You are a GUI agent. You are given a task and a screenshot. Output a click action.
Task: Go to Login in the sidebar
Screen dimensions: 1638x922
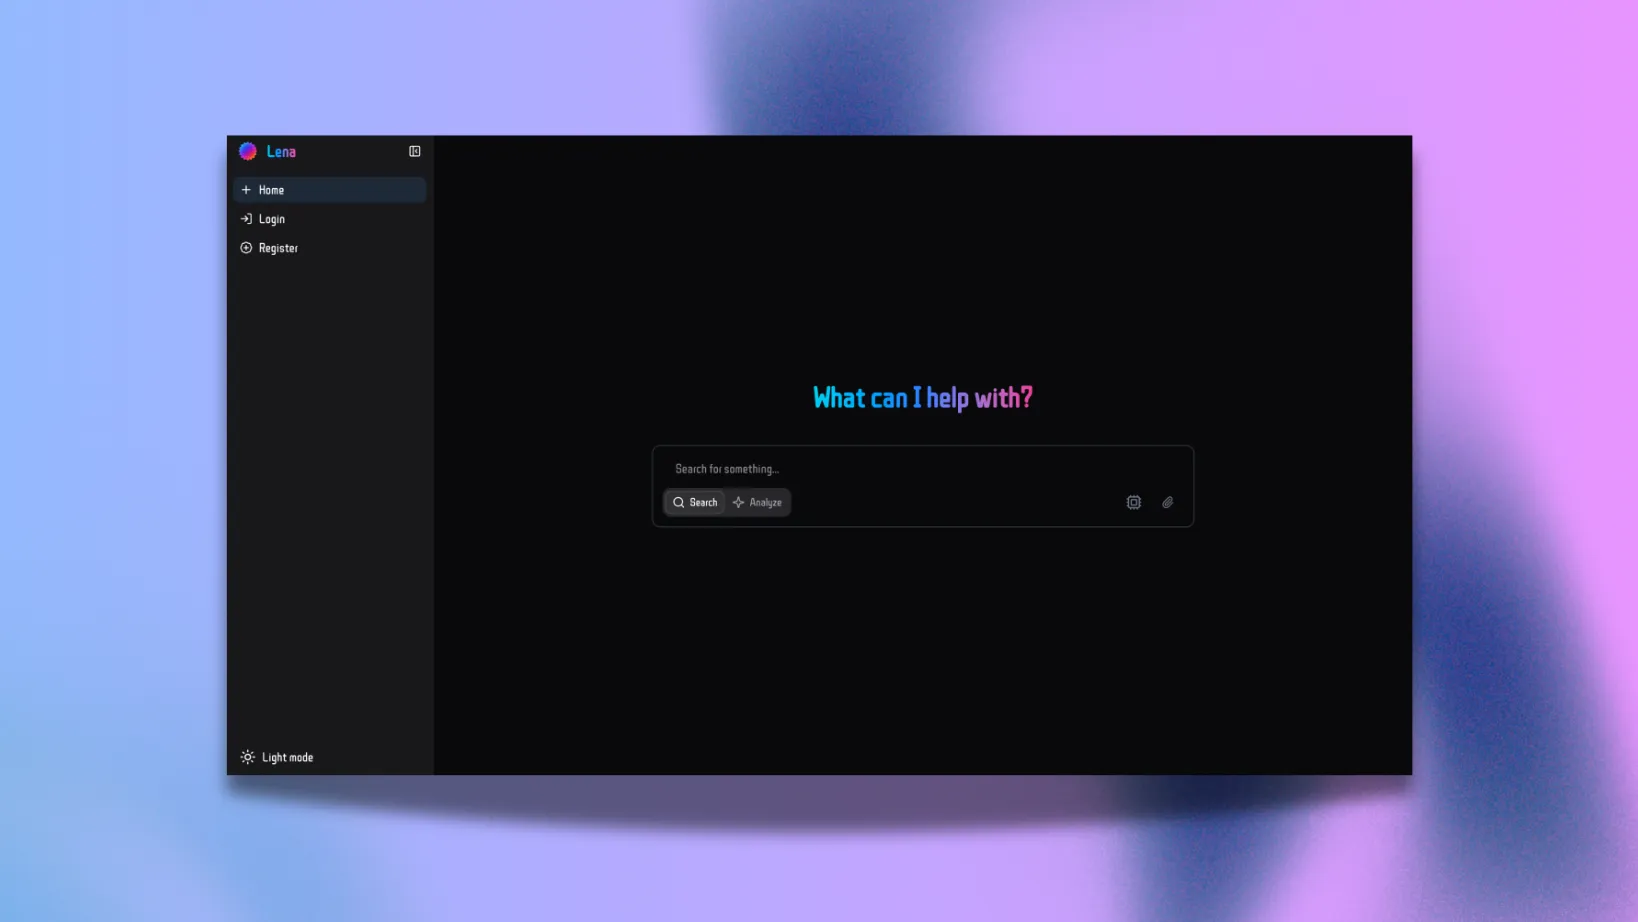pyautogui.click(x=330, y=219)
